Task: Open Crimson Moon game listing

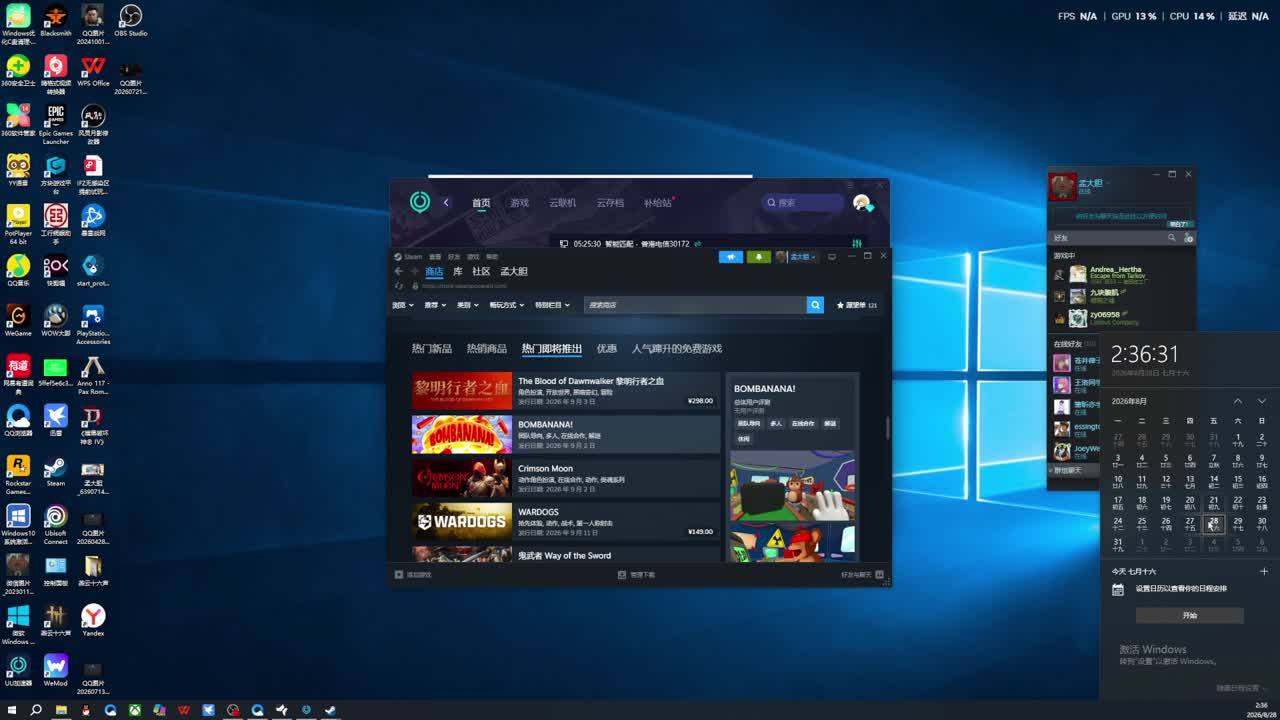Action: [x=566, y=478]
